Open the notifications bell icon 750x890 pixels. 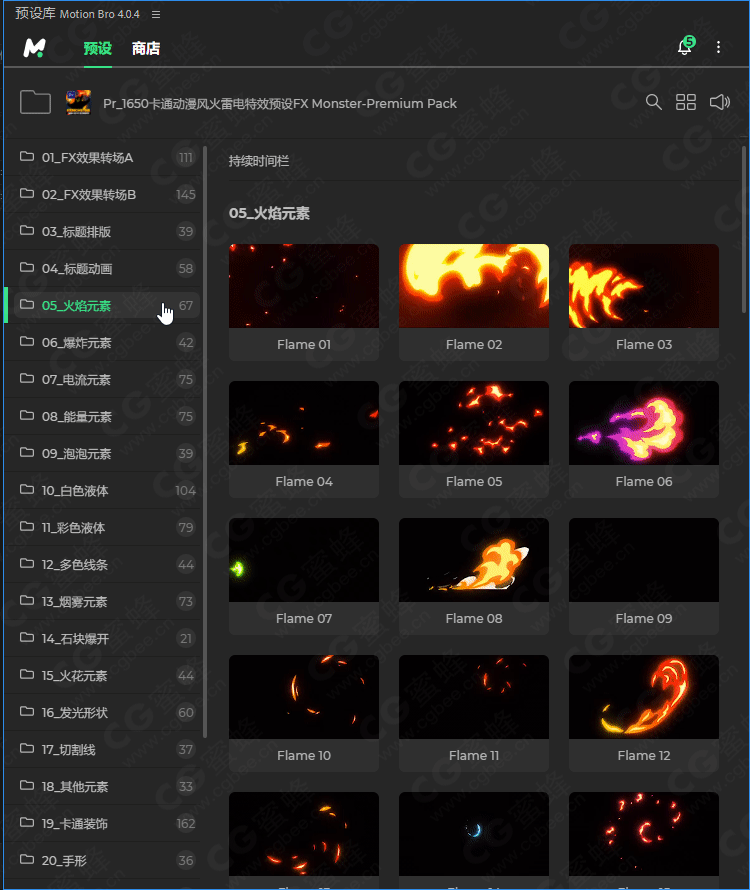[685, 46]
